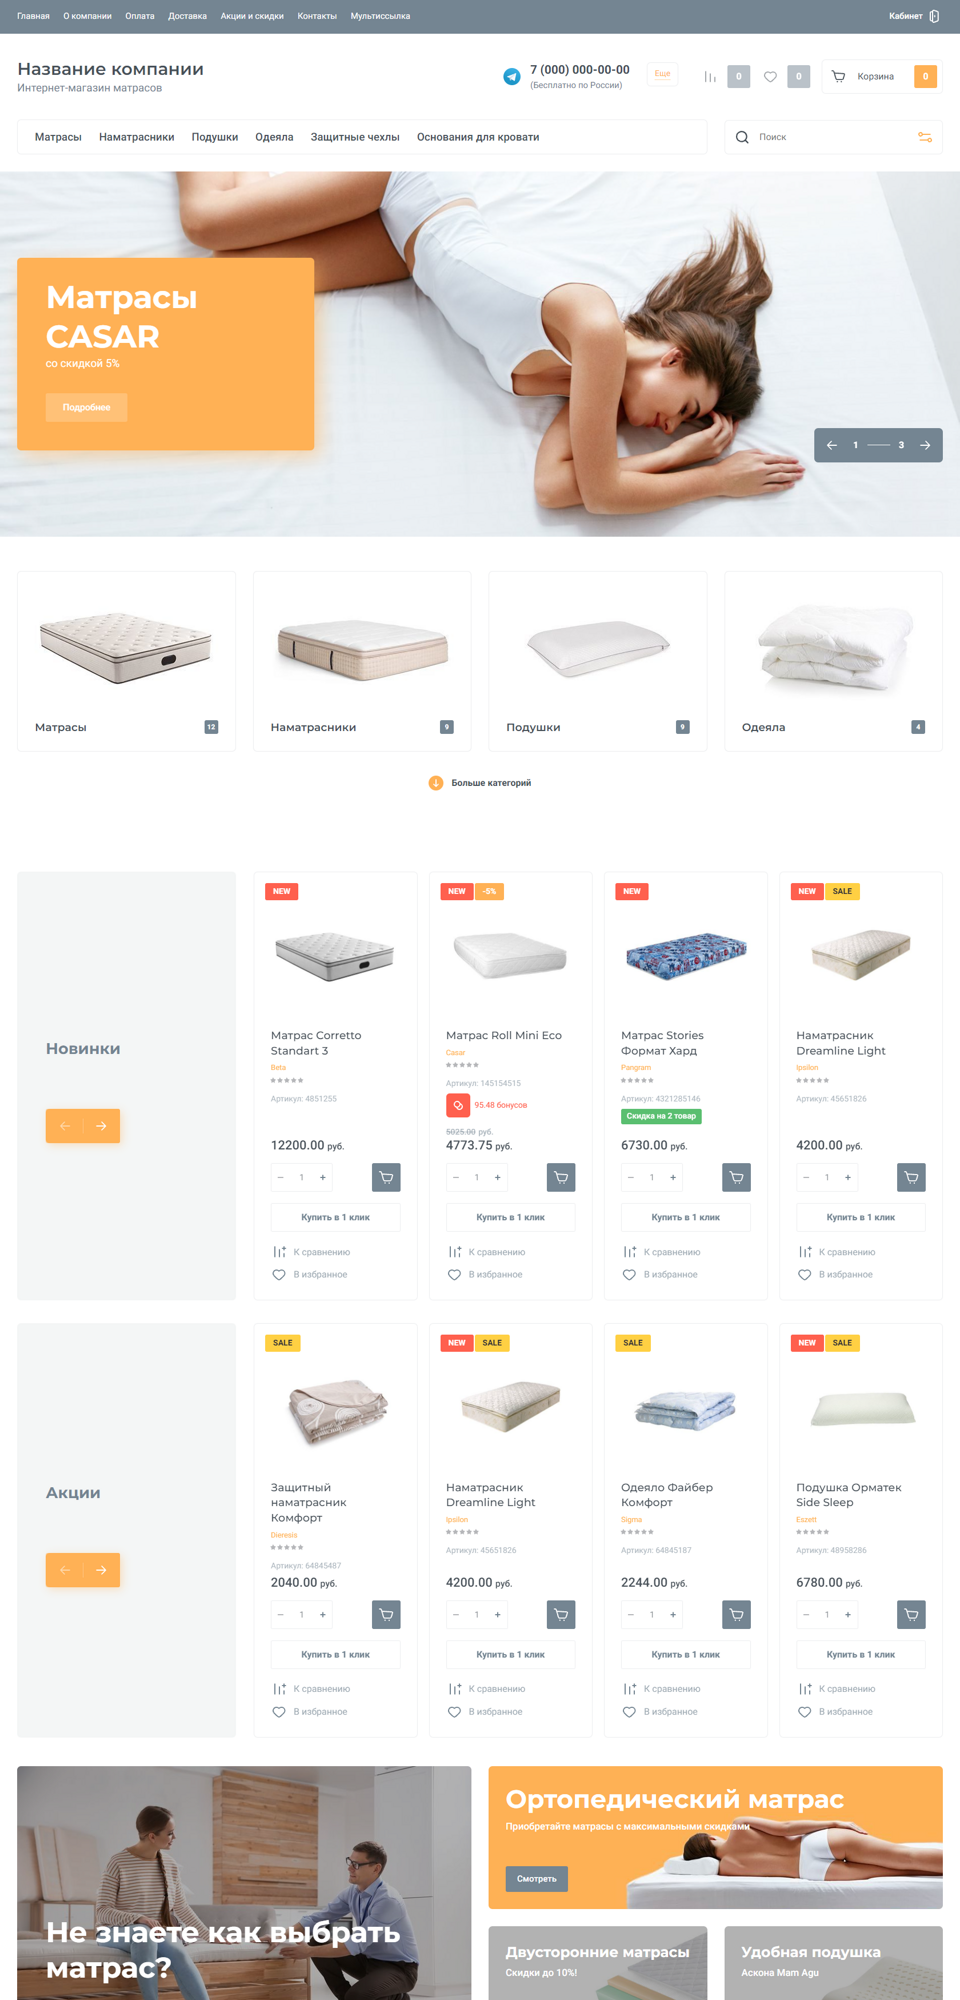960x2000 pixels.
Task: Add Одеяло Файбер Комфорт to favorites
Action: (x=661, y=1712)
